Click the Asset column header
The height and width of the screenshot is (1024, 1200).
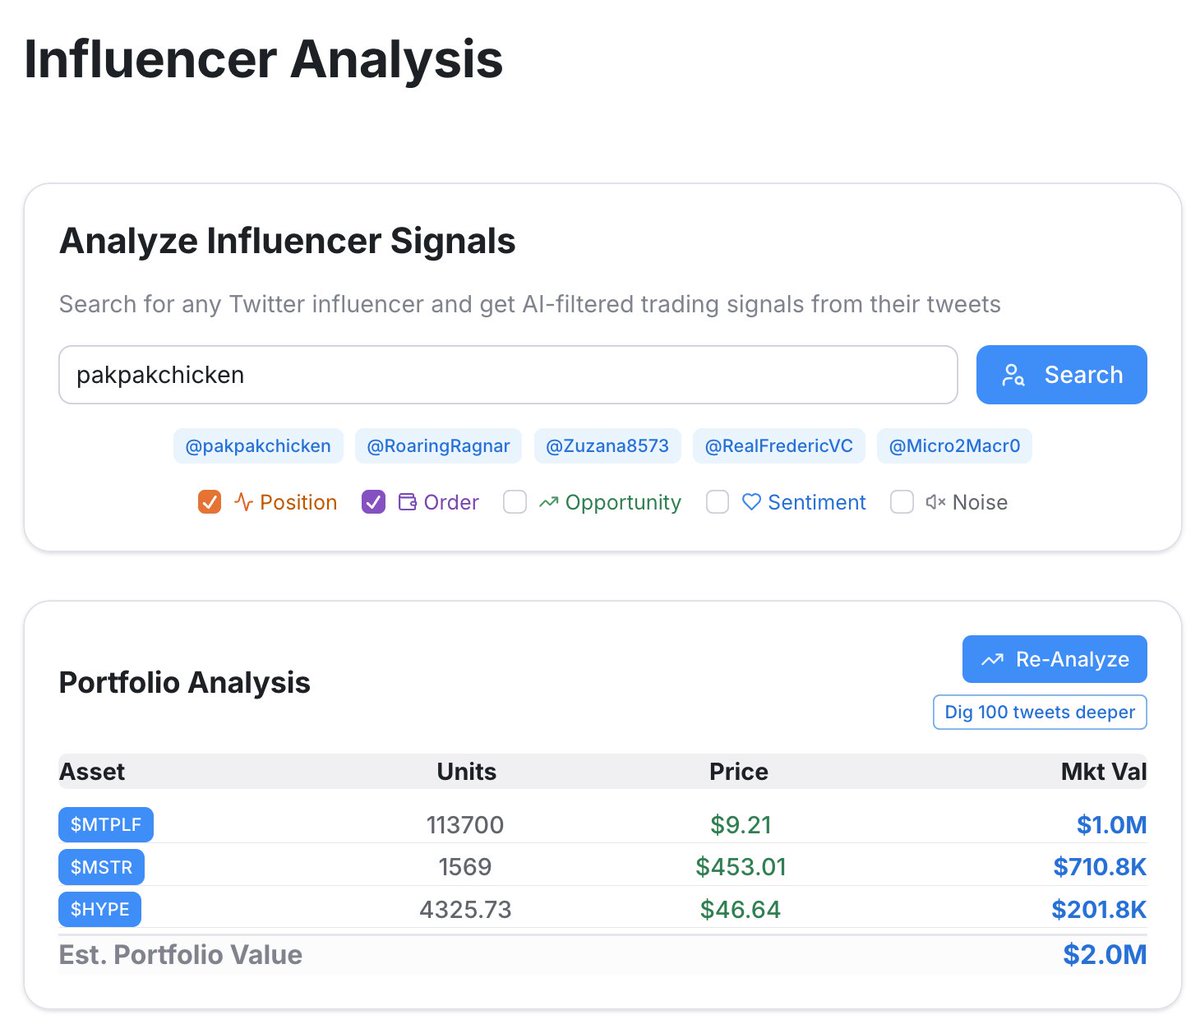[92, 772]
